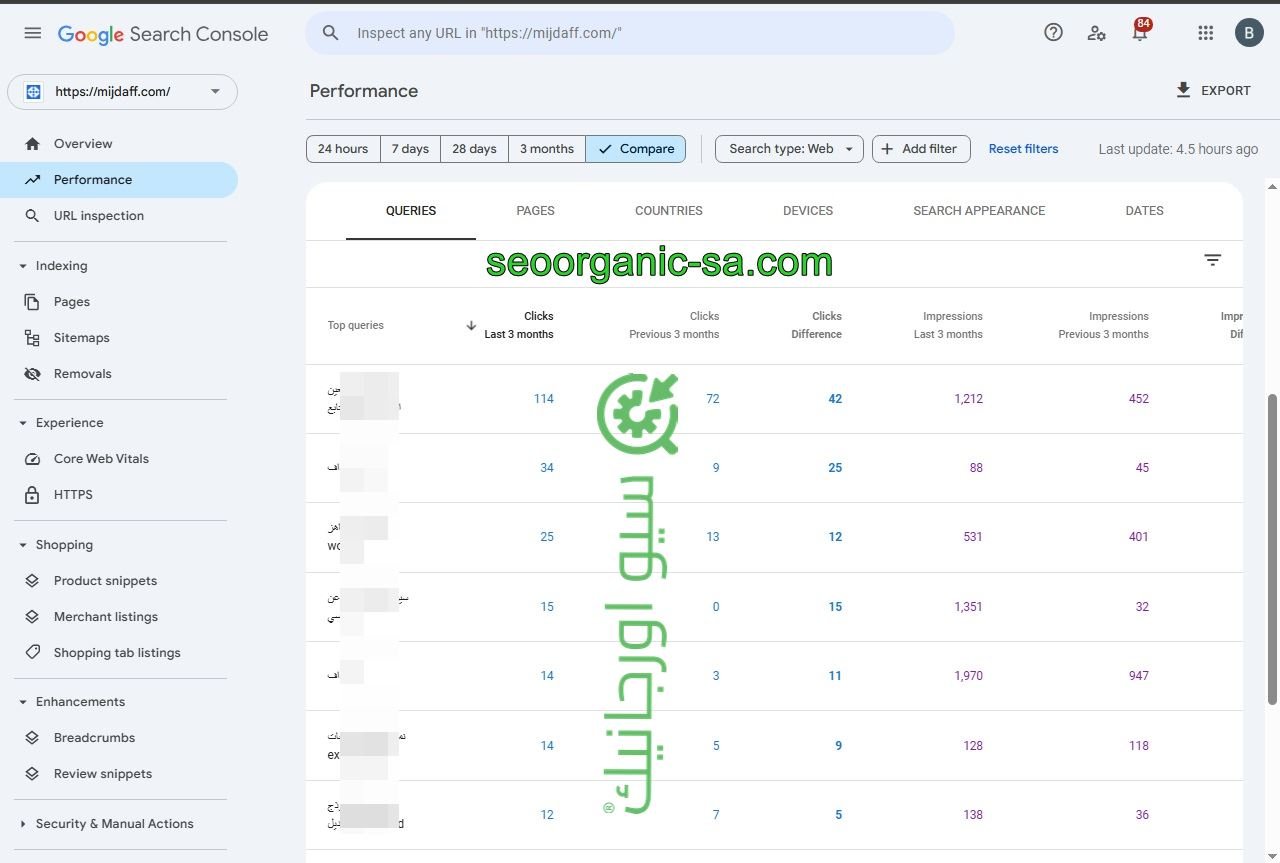This screenshot has height=863, width=1280.
Task: Switch to the Countries tab
Action: pyautogui.click(x=668, y=211)
